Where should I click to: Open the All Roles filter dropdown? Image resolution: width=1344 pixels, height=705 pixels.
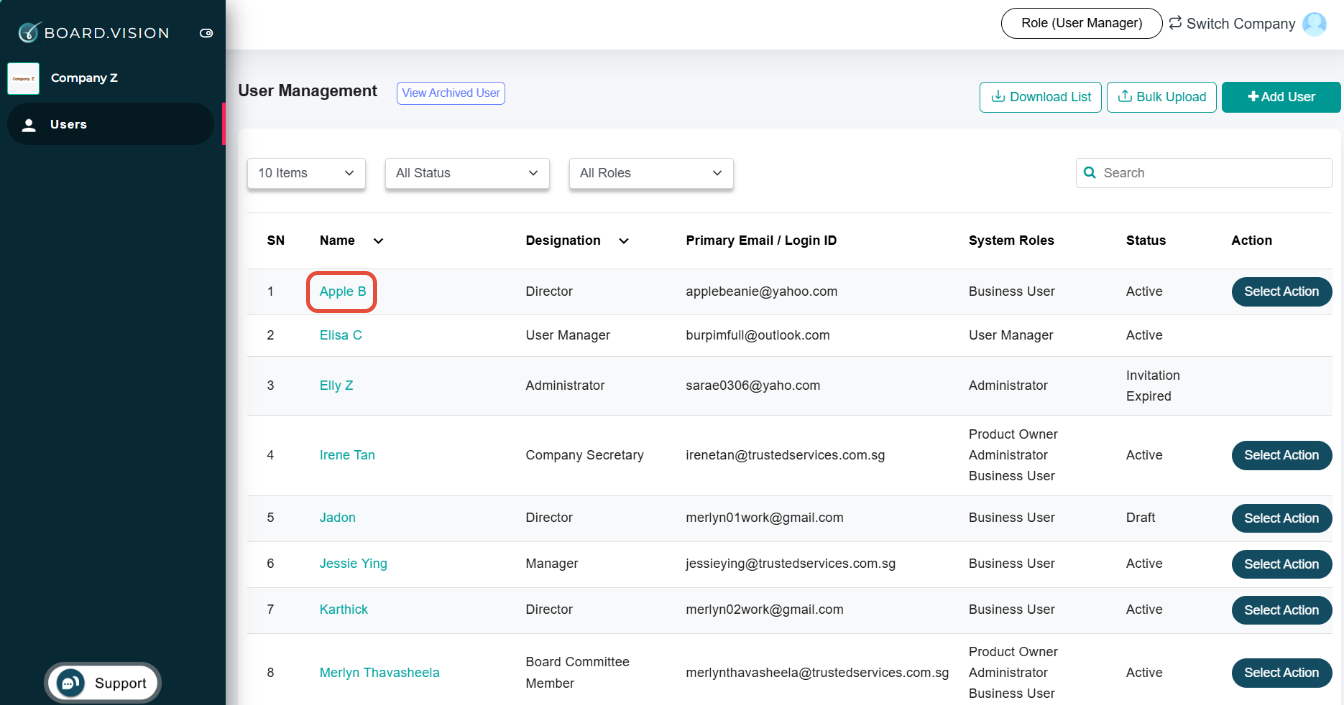click(651, 173)
